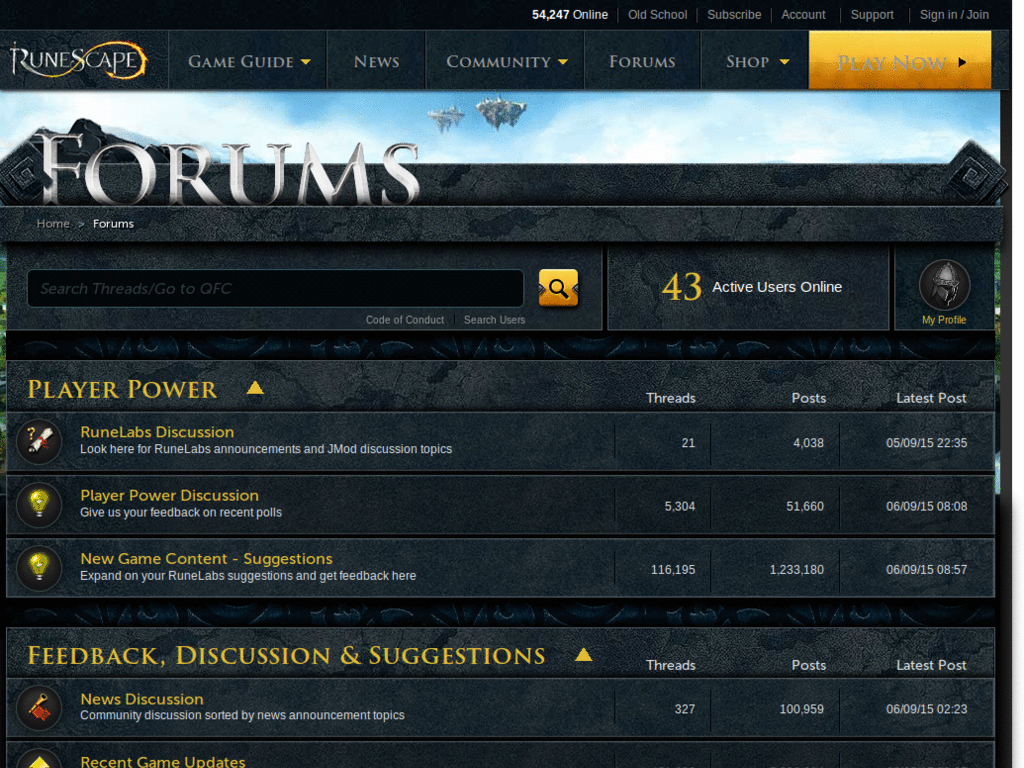1024x768 pixels.
Task: Open the Support link in top bar
Action: tap(872, 14)
